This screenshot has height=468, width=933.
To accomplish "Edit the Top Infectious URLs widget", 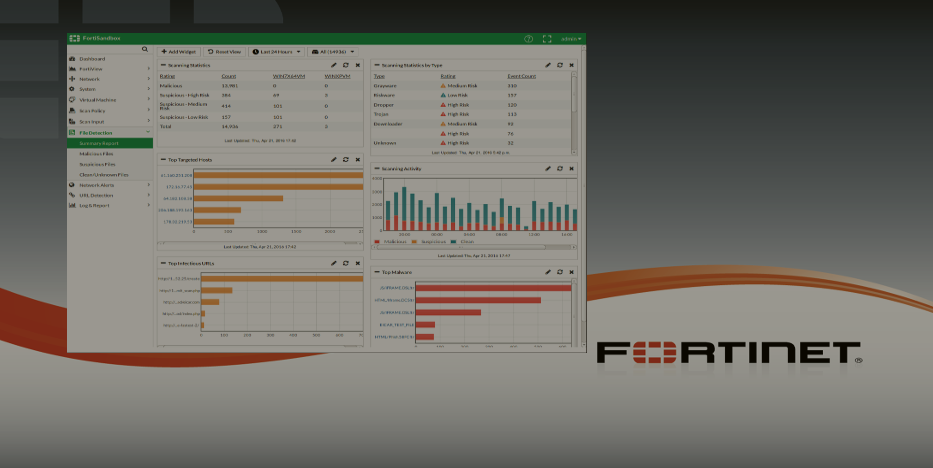I will point(334,263).
